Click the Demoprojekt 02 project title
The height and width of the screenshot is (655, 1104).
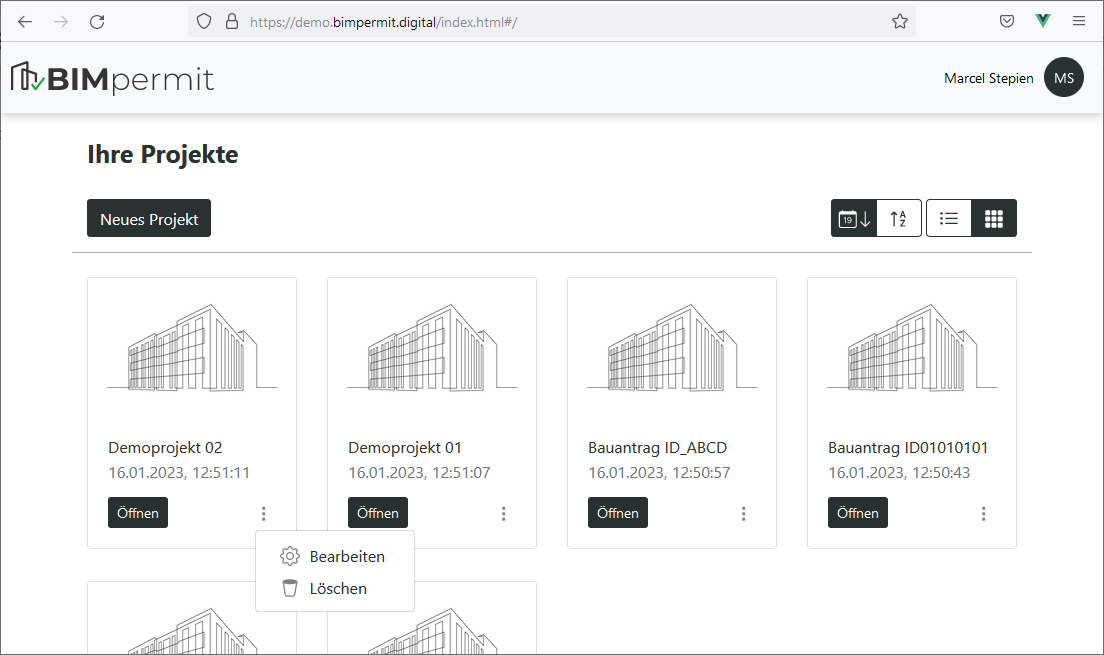click(165, 448)
